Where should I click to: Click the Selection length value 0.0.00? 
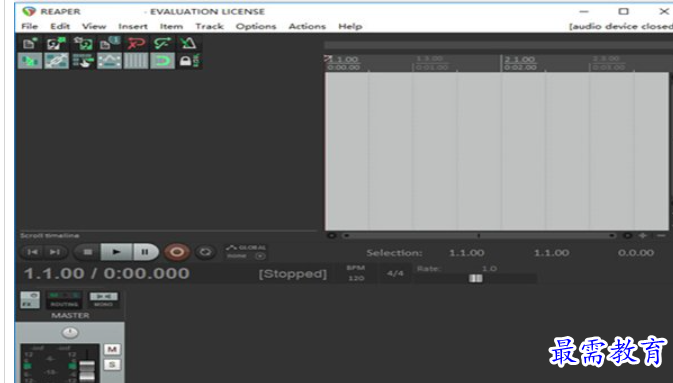[636, 253]
